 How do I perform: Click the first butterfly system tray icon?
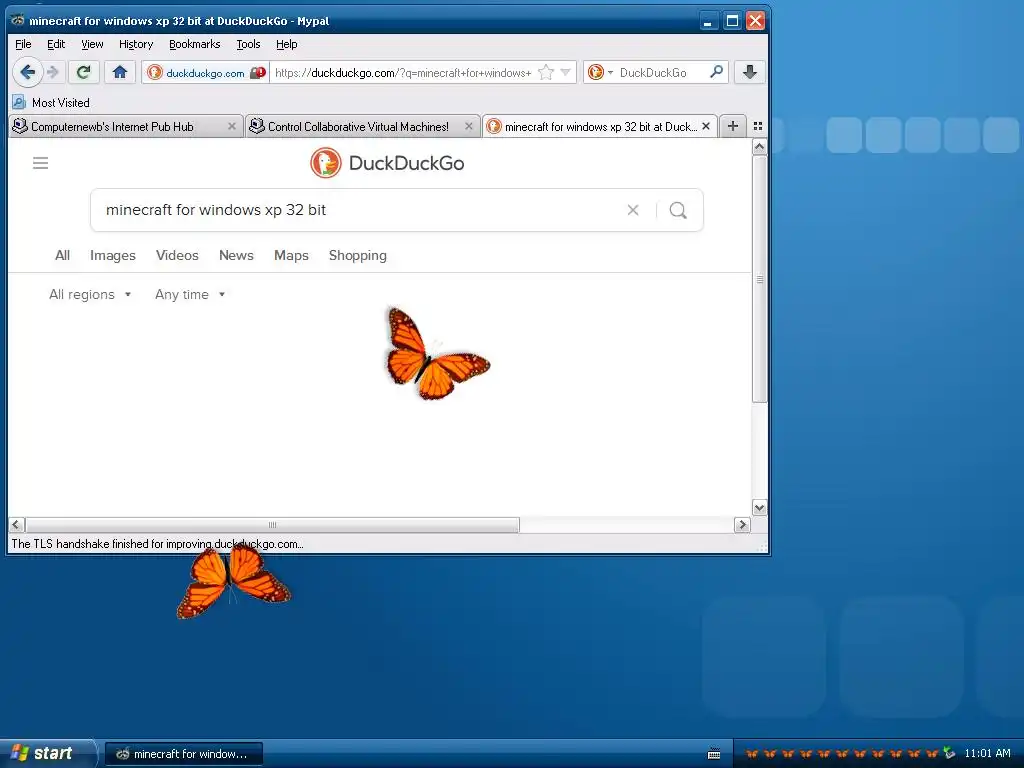752,754
